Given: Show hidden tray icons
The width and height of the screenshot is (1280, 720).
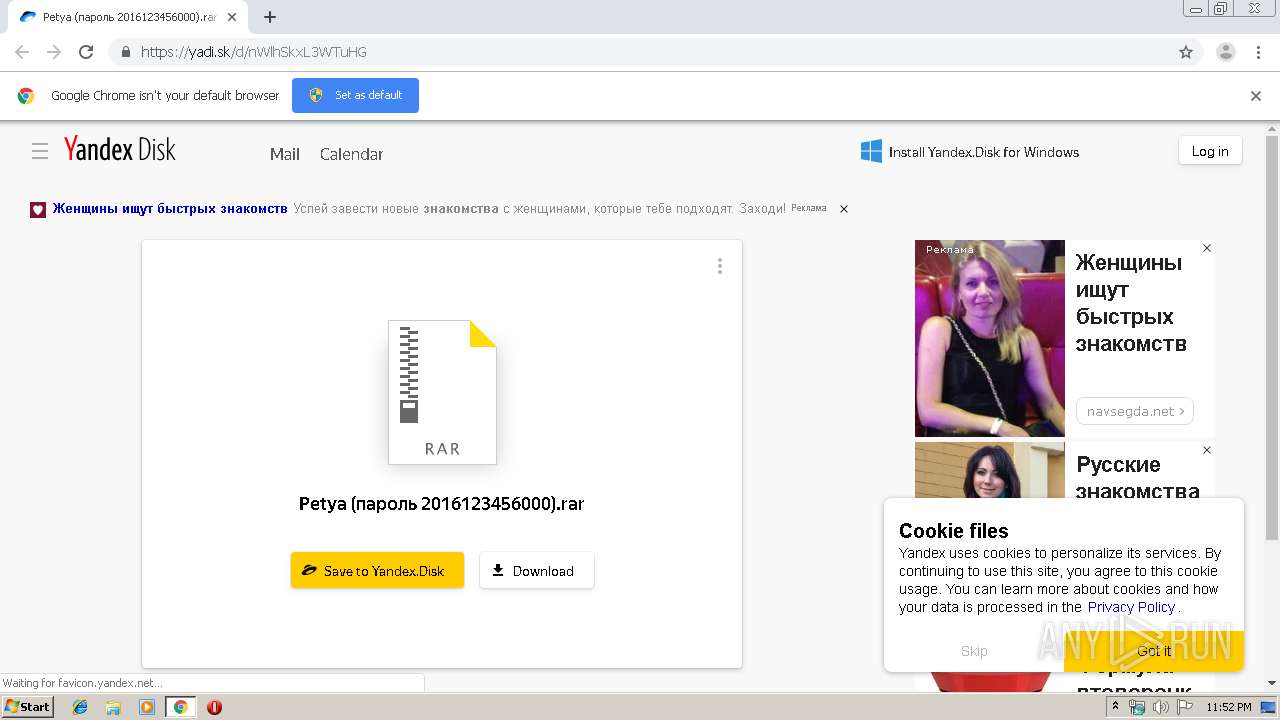Looking at the screenshot, I should point(1115,707).
